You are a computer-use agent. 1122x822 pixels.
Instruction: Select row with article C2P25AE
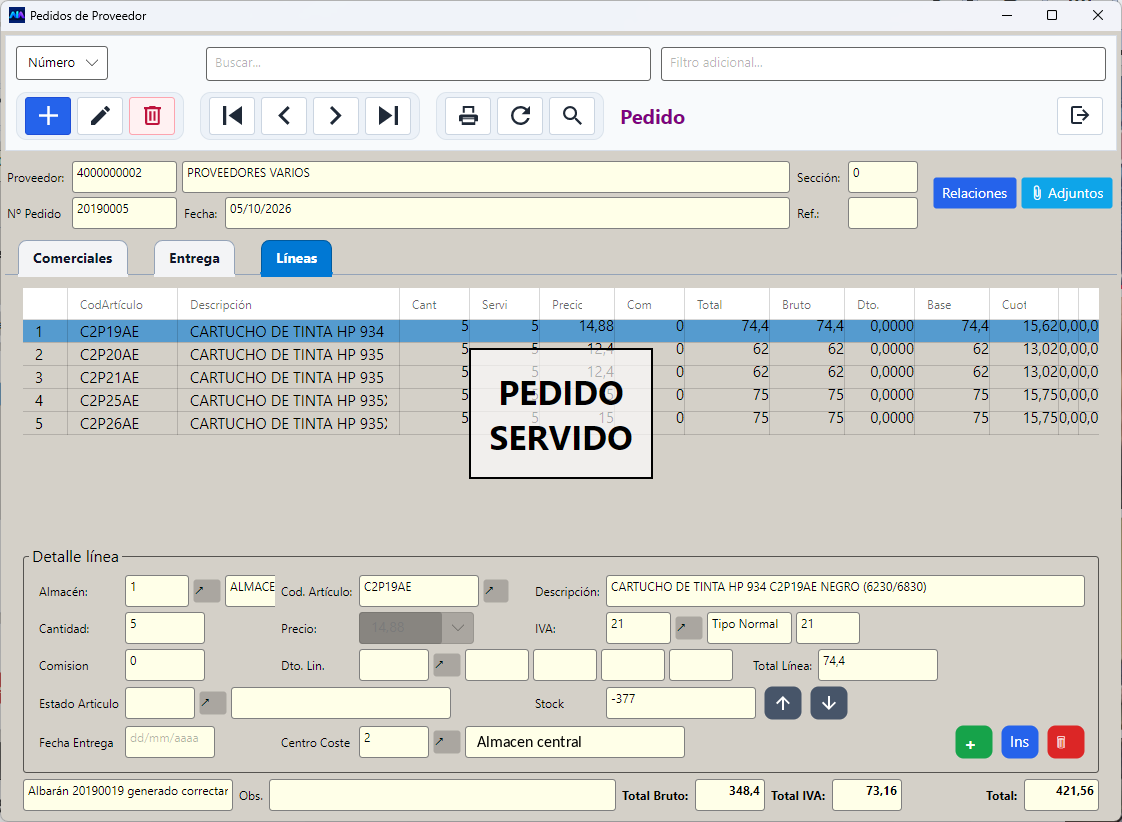(x=561, y=400)
